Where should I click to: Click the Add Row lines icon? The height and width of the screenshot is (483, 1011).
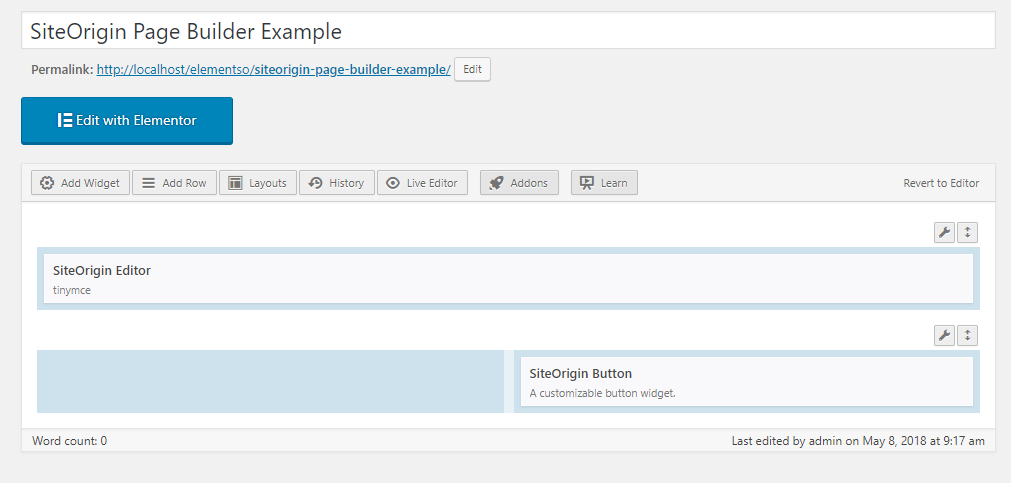(x=148, y=182)
